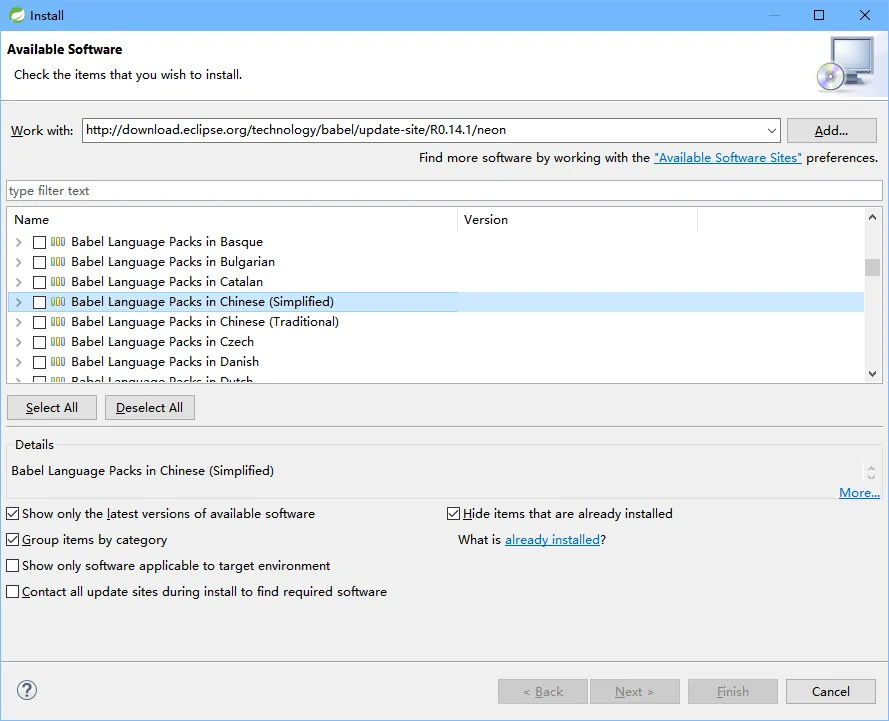This screenshot has height=721, width=889.
Task: Click the category icon for Catalan language pack
Action: pos(58,282)
